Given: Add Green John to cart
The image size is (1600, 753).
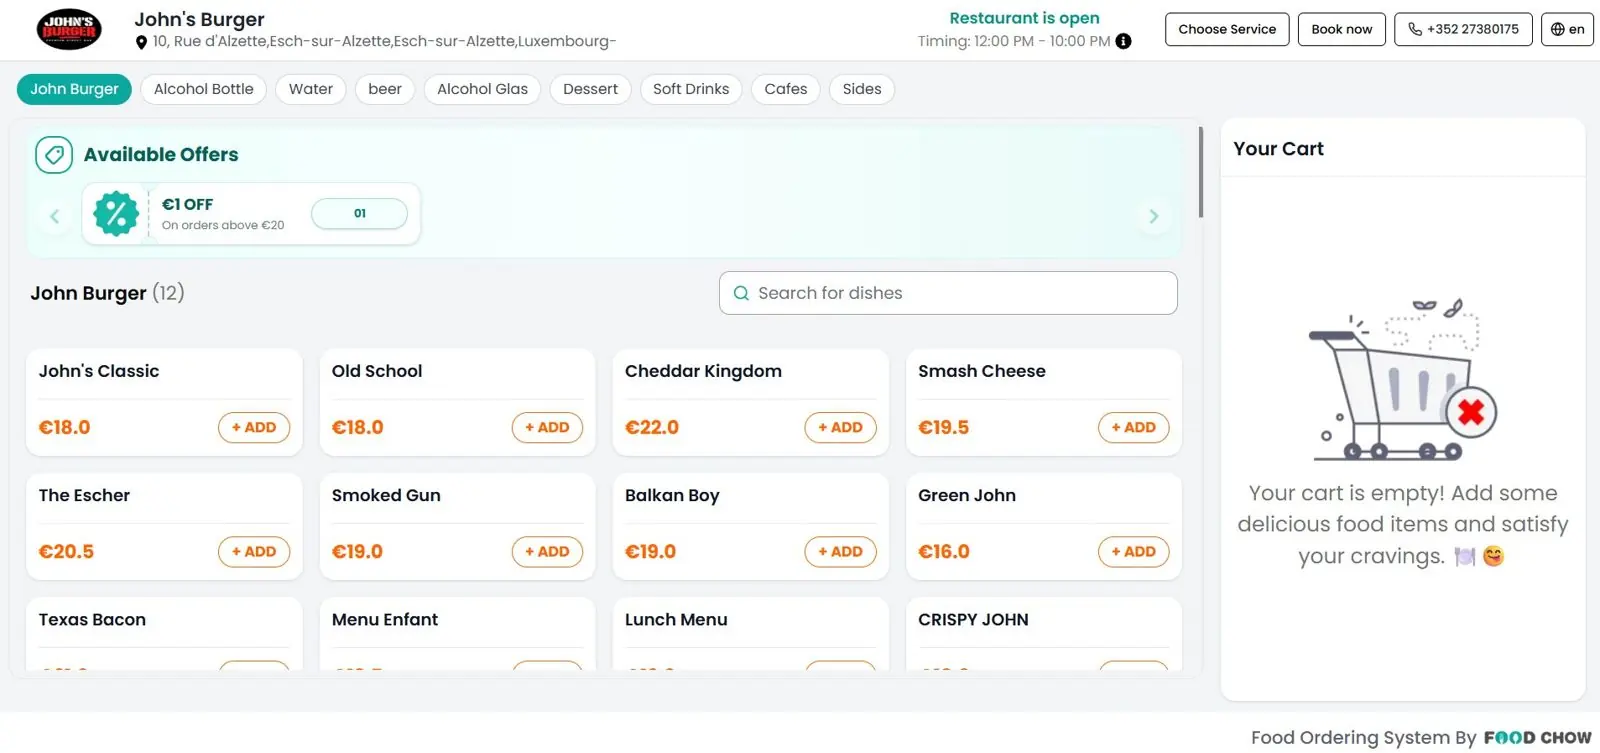Looking at the screenshot, I should click(x=1134, y=552).
